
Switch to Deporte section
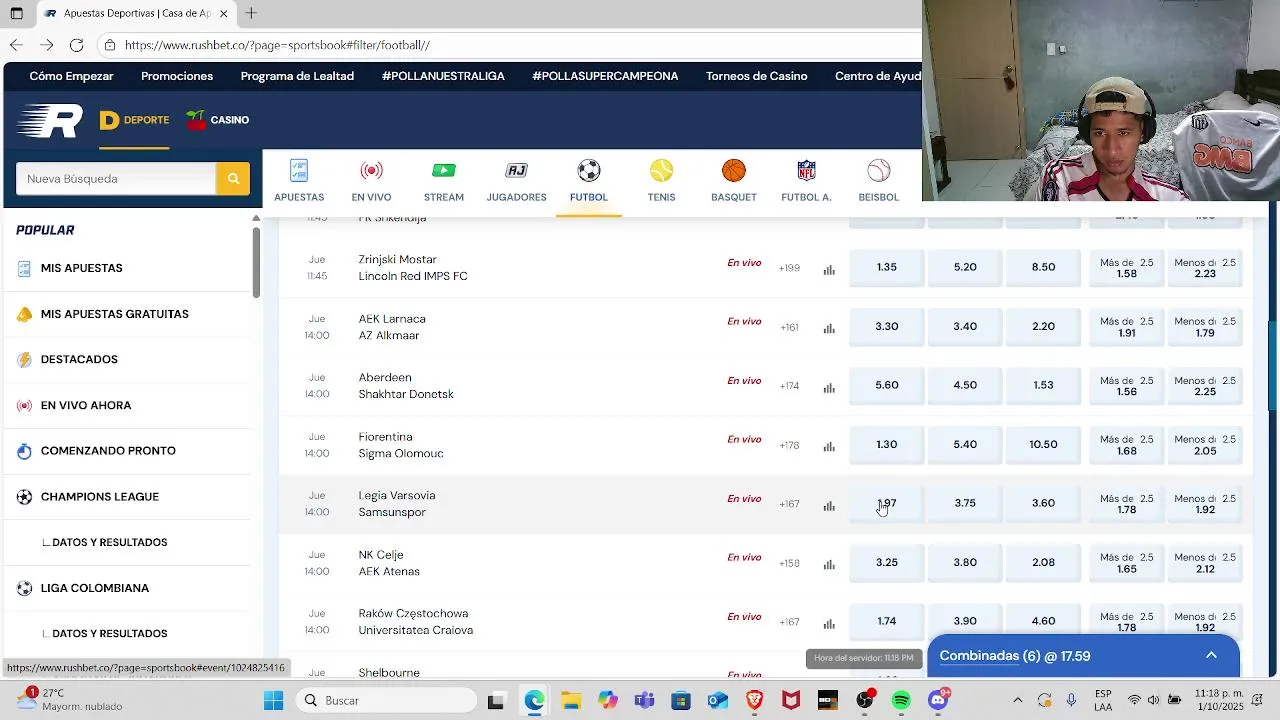(134, 120)
